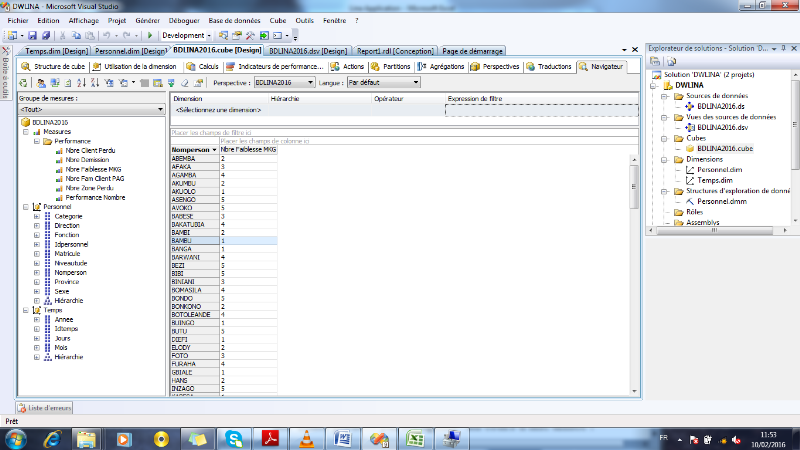Open the Development configuration dropdown
This screenshot has width=800, height=450.
coord(209,35)
